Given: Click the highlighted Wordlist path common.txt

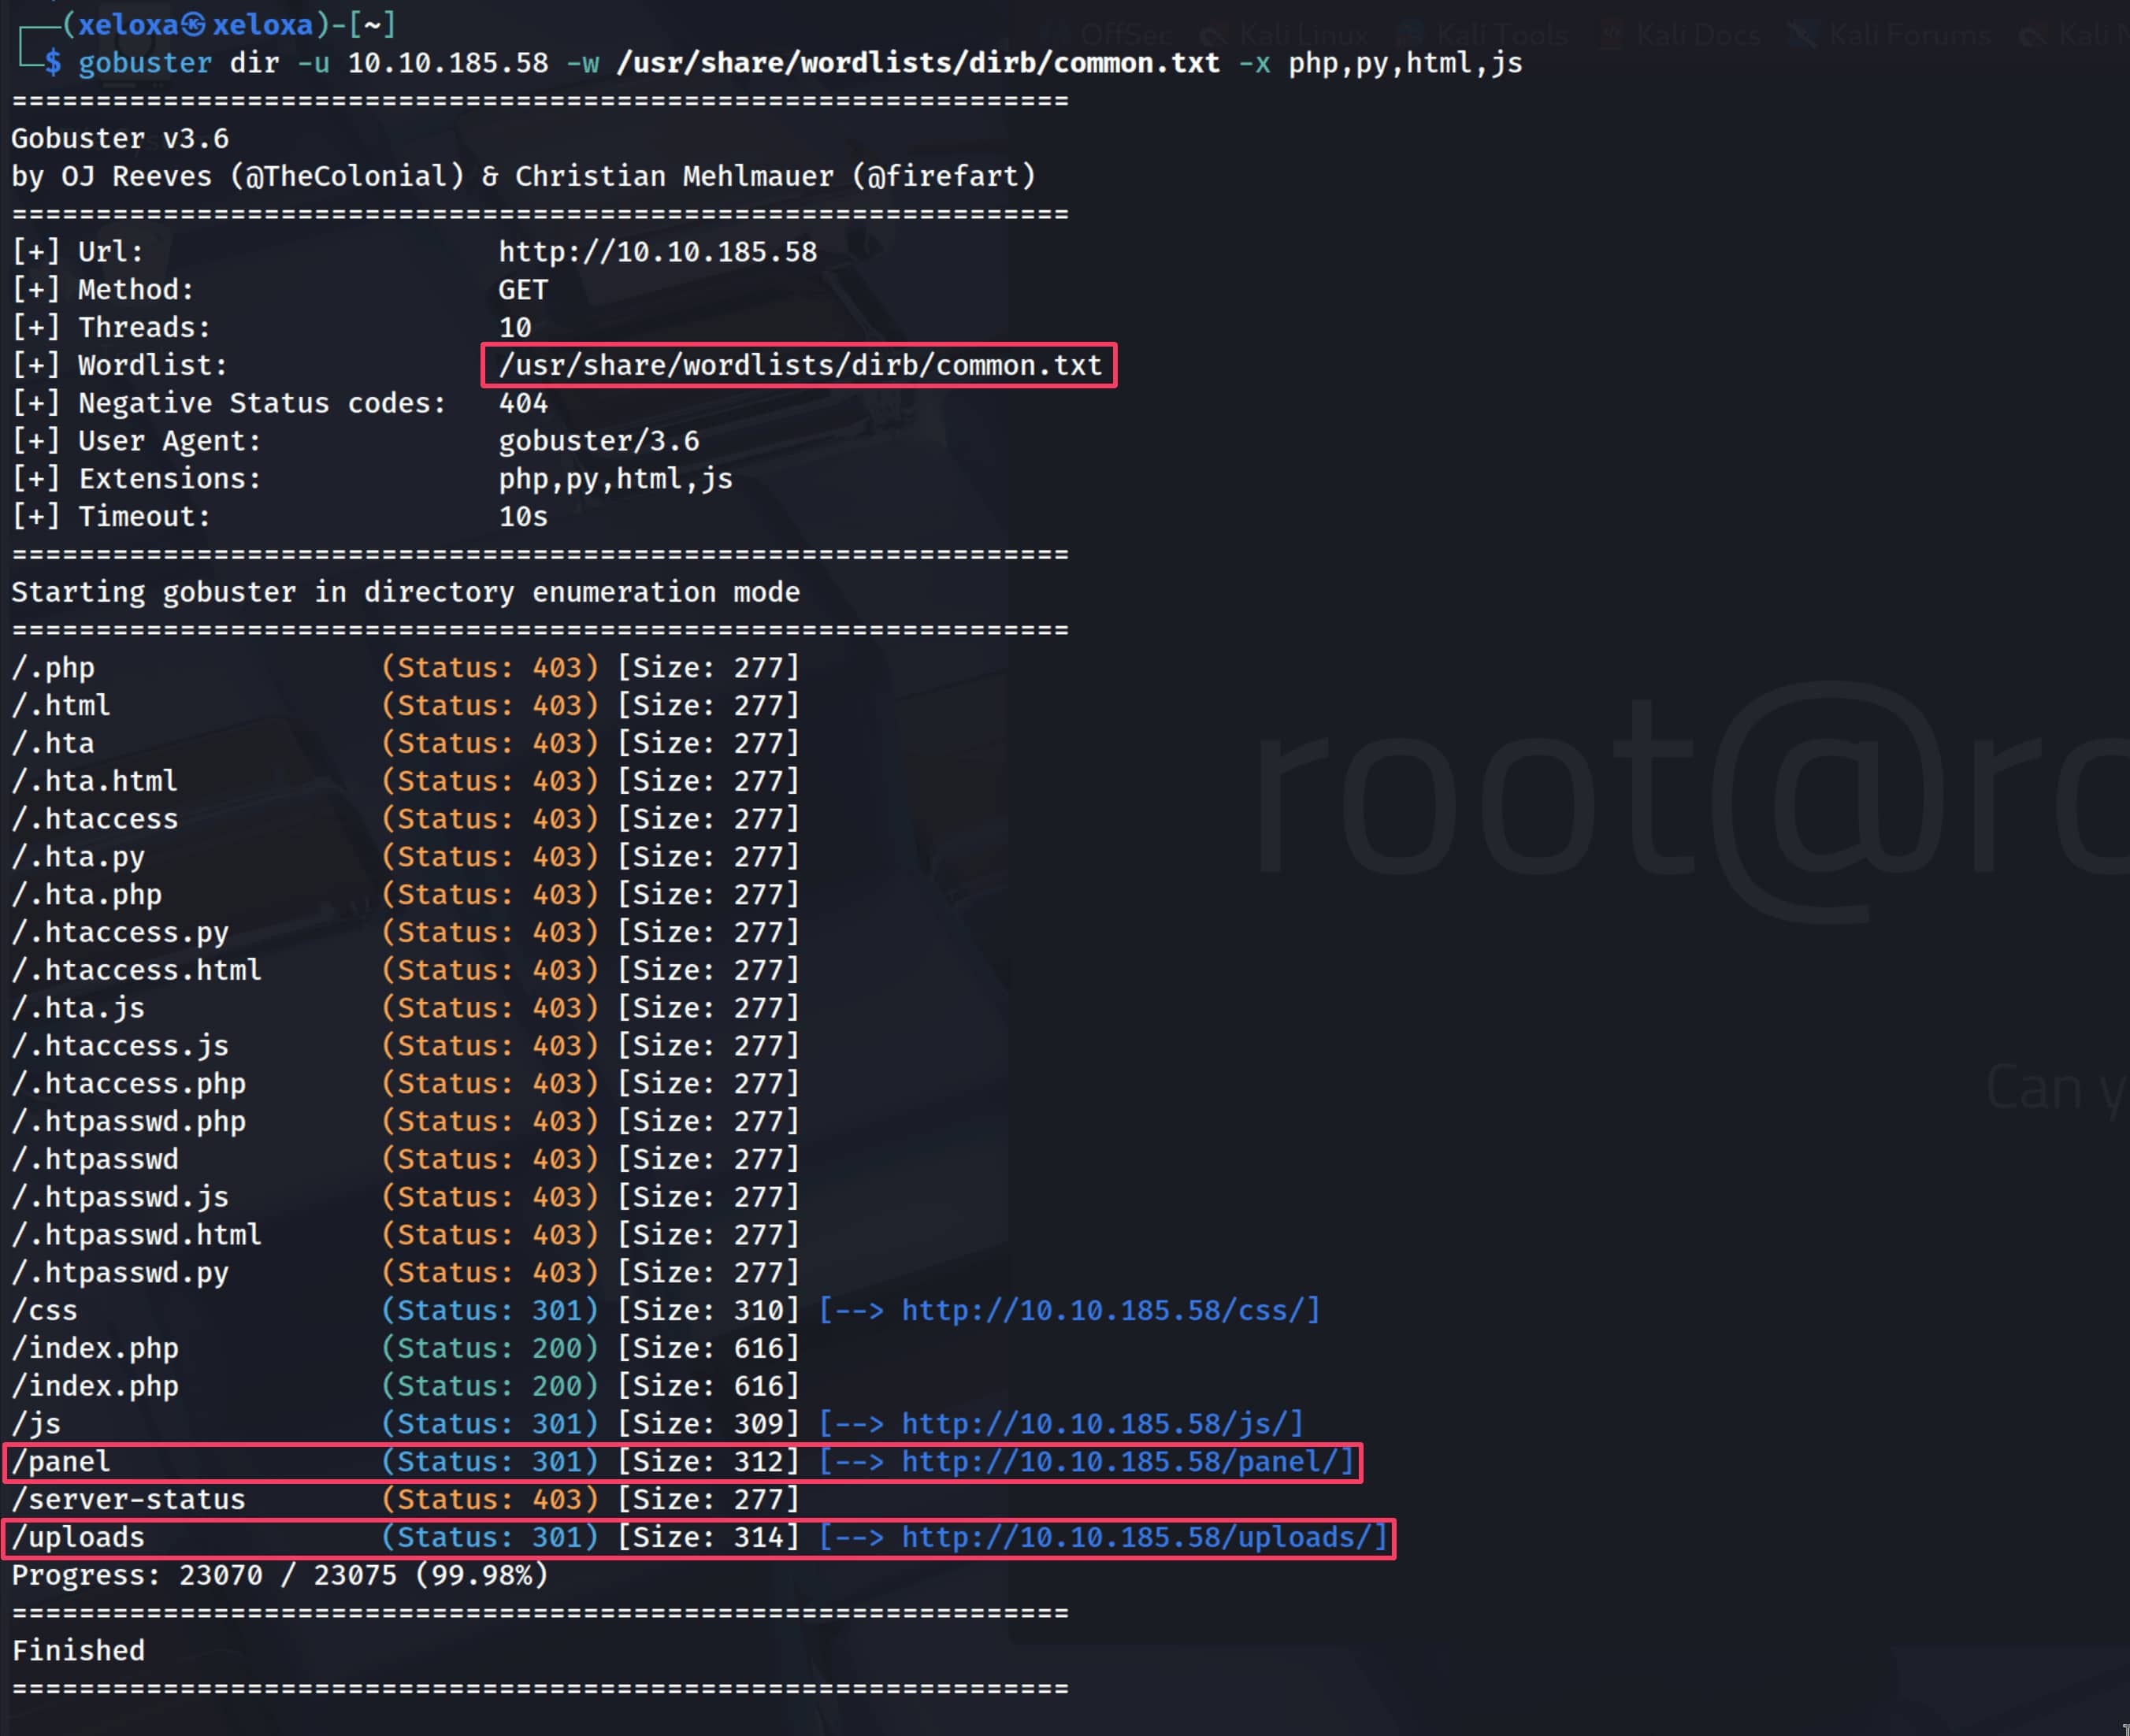Looking at the screenshot, I should point(799,365).
